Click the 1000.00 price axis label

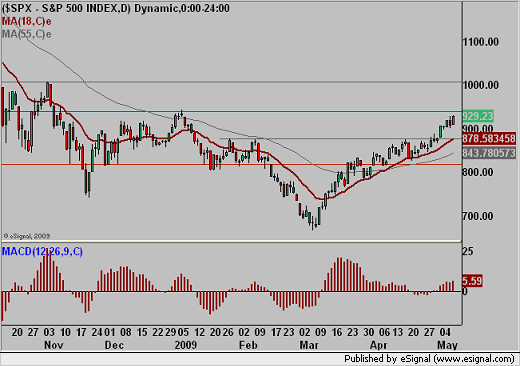click(481, 85)
